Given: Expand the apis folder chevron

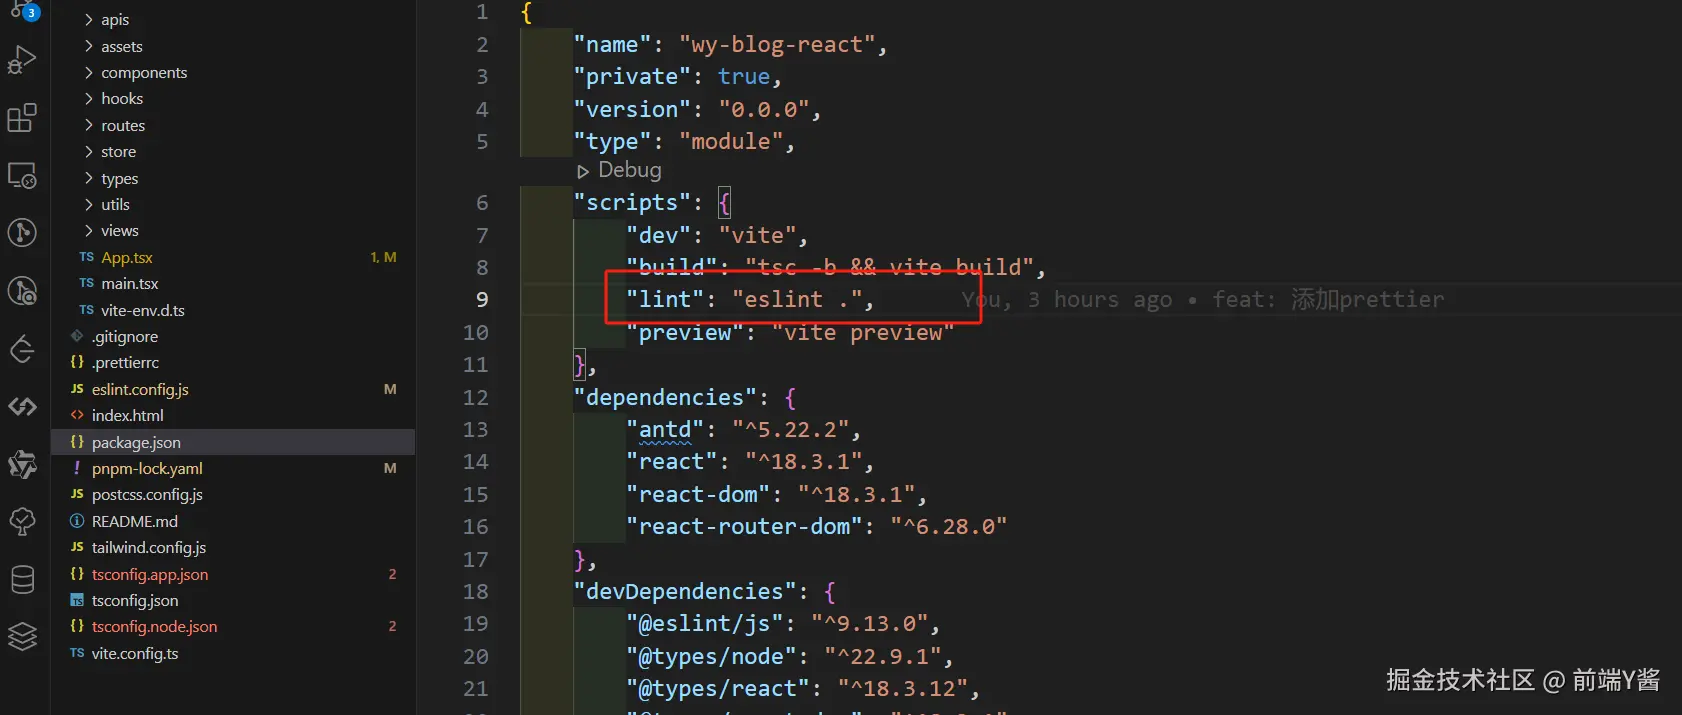Looking at the screenshot, I should pos(89,20).
